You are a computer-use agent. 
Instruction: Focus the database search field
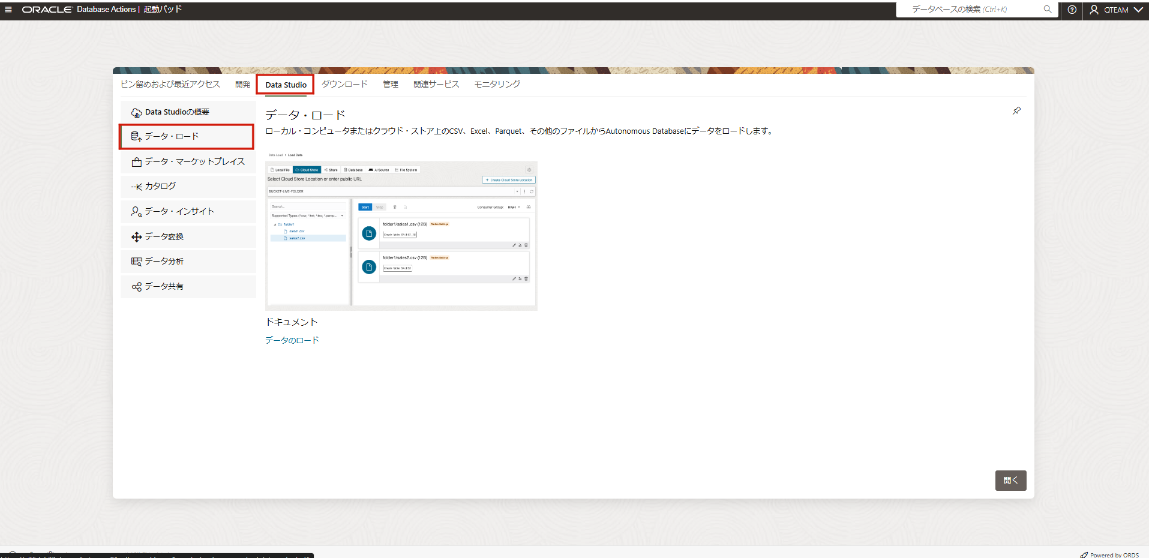point(977,10)
